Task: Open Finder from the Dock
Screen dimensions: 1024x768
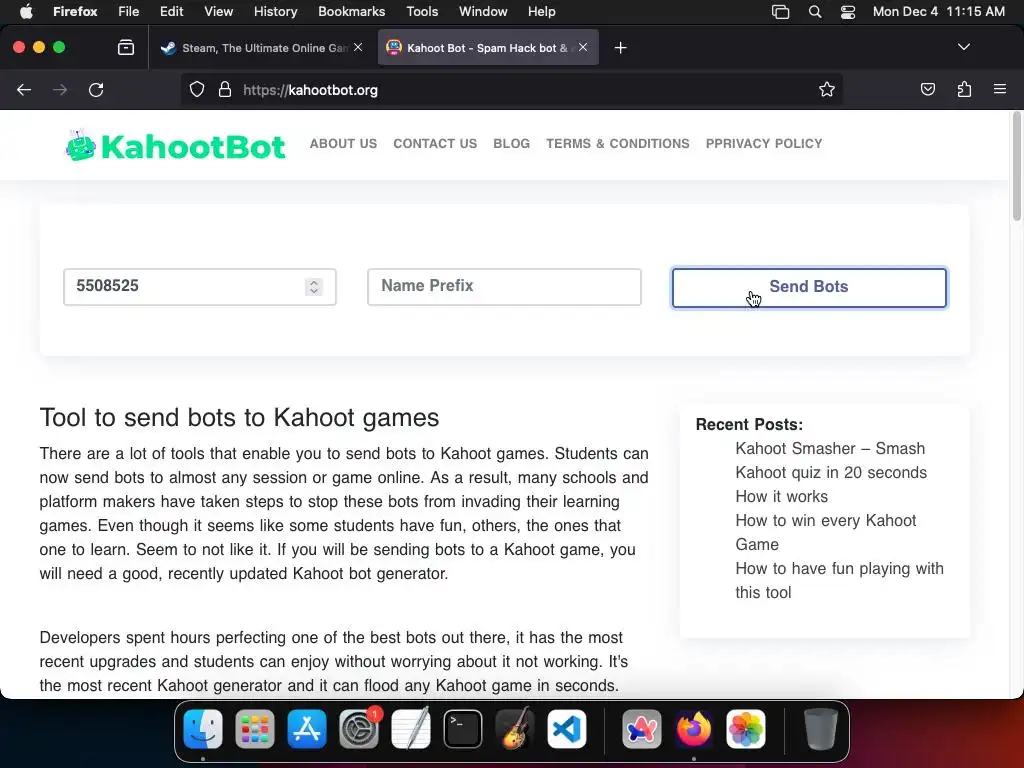Action: point(203,729)
